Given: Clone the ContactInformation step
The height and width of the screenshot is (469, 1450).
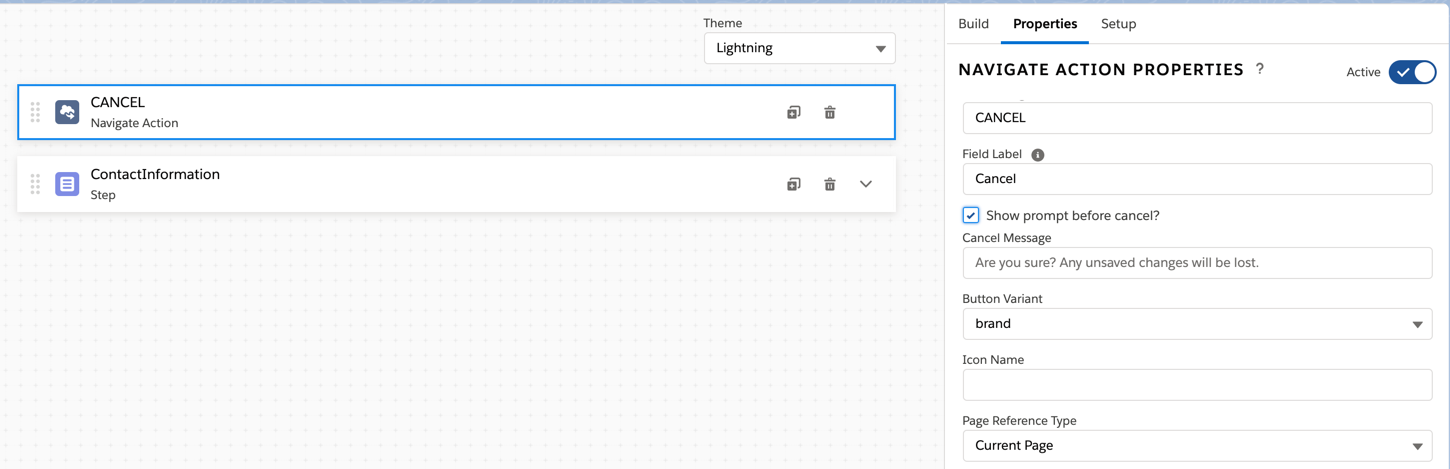Looking at the screenshot, I should [x=793, y=184].
